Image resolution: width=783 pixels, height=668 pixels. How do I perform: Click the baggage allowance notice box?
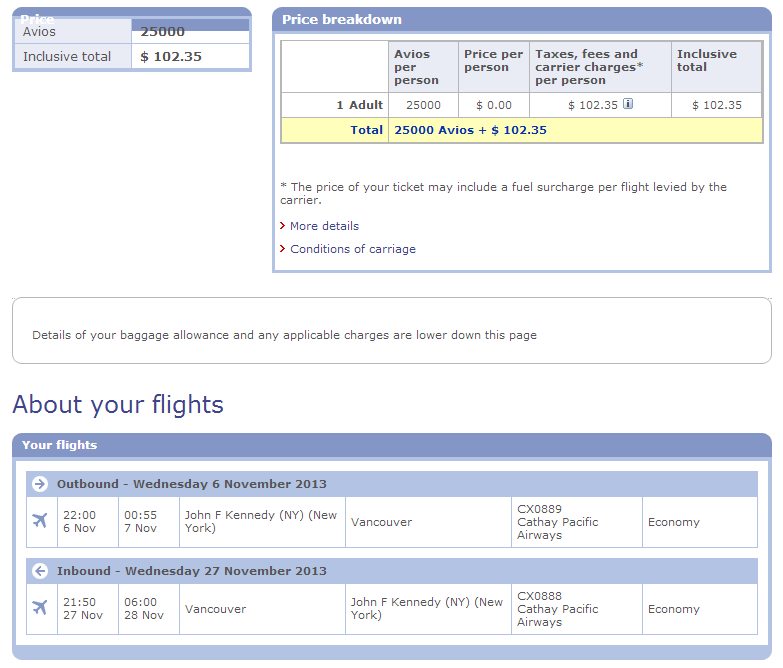pos(392,331)
